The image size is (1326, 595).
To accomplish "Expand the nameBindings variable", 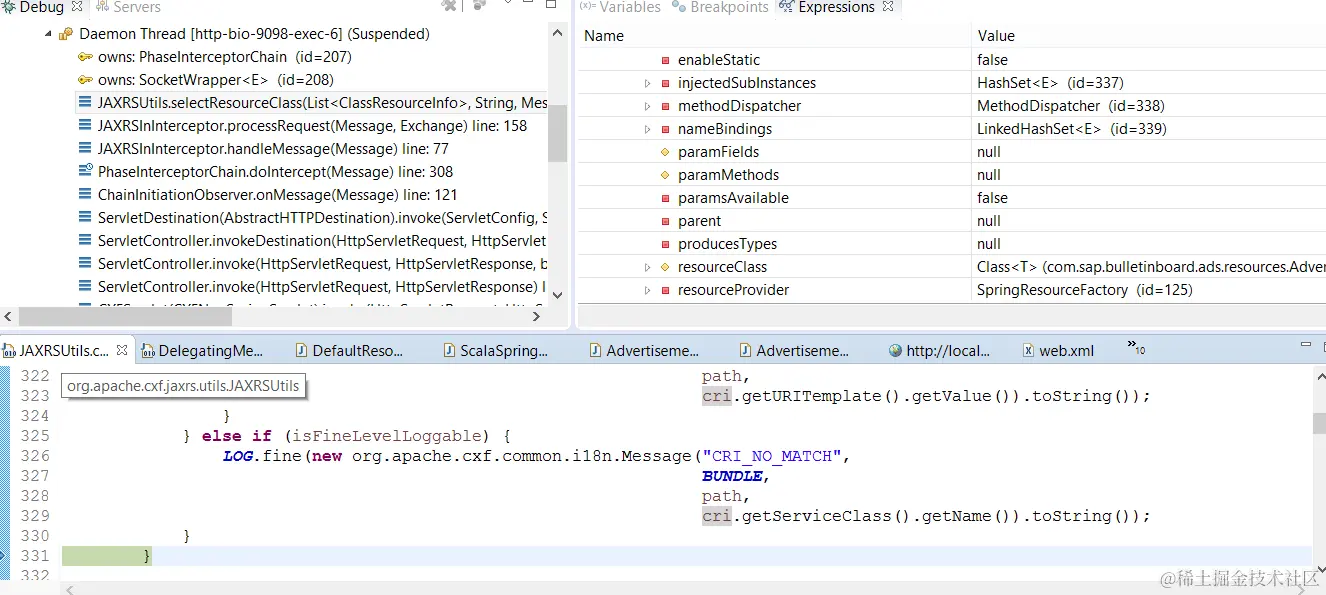I will click(648, 129).
